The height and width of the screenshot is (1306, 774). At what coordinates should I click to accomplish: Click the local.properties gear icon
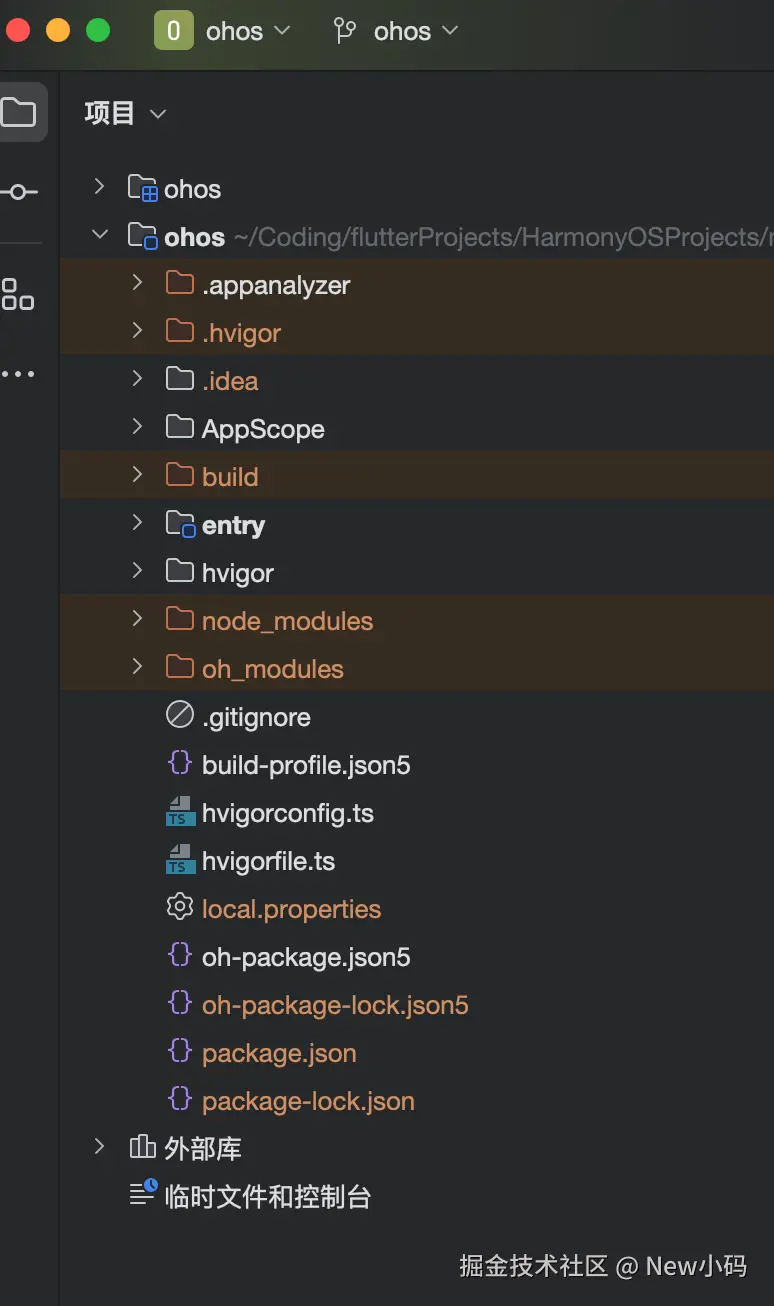(x=180, y=908)
